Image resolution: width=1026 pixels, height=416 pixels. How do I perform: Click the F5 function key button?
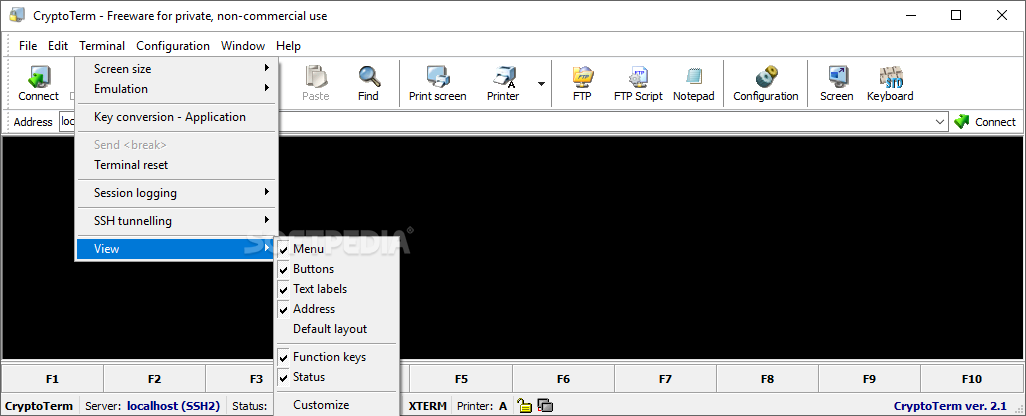(461, 379)
